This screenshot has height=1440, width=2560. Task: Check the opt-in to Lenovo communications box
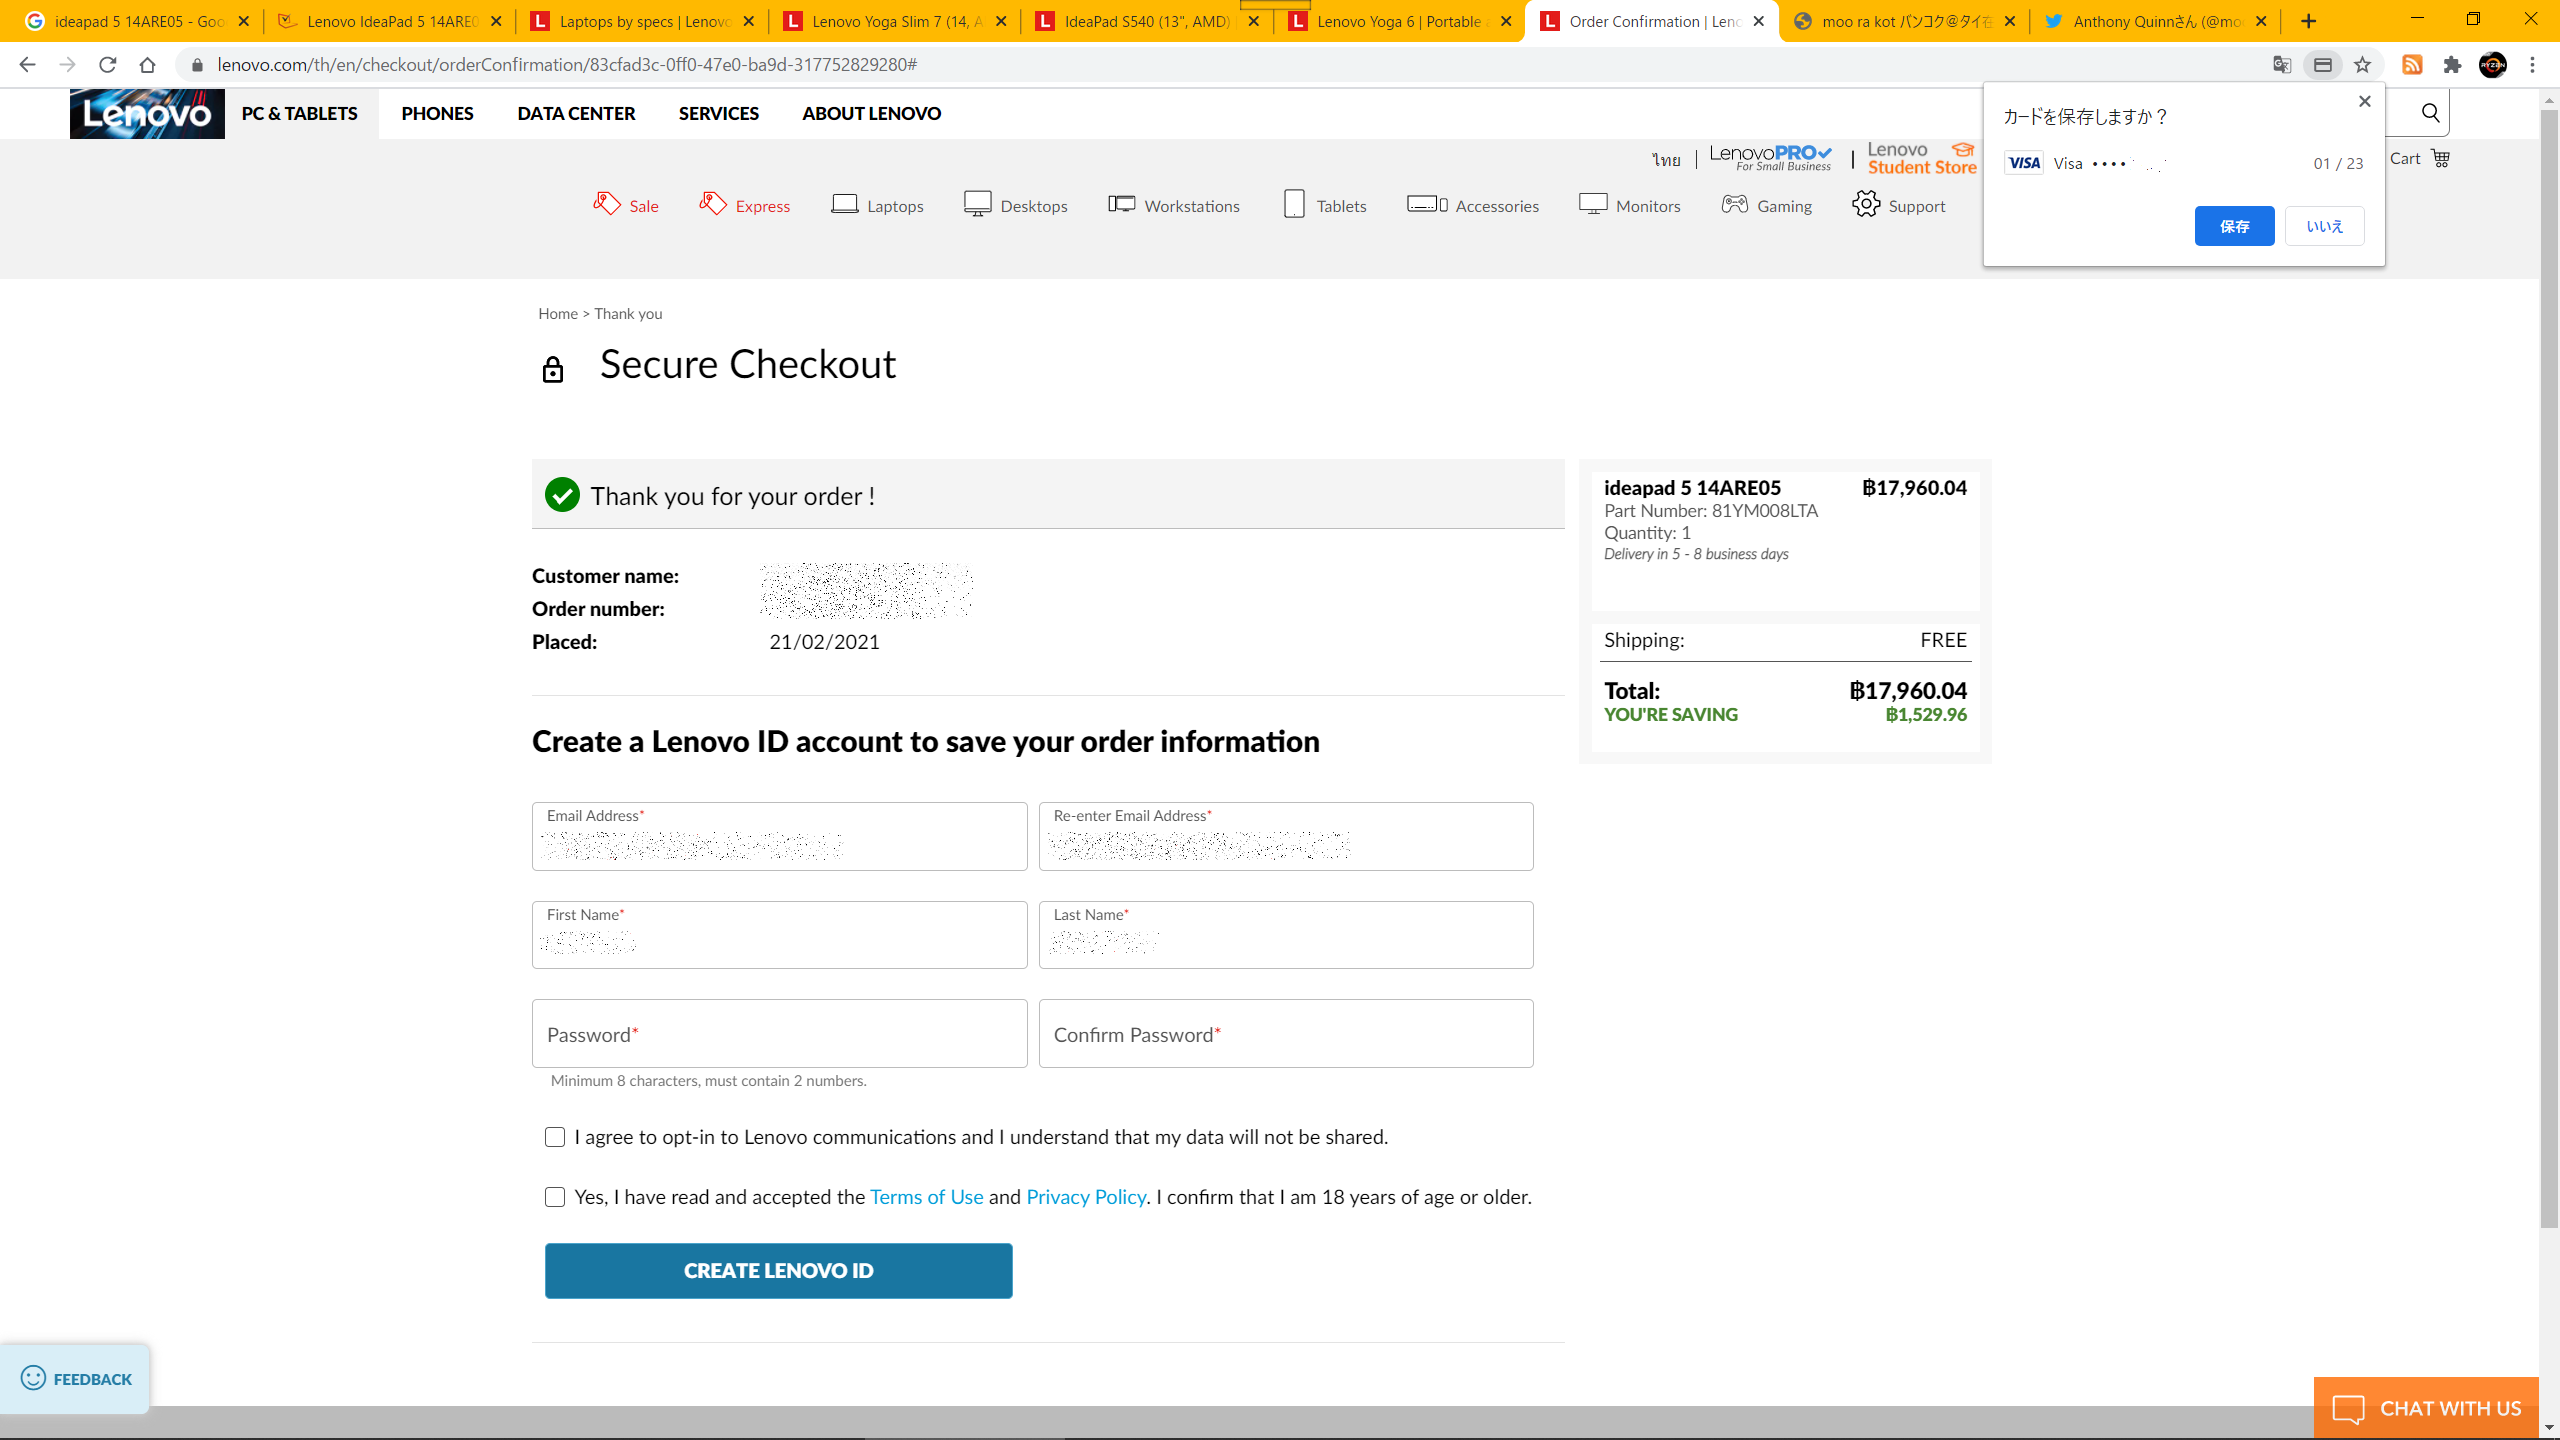[x=555, y=1137]
